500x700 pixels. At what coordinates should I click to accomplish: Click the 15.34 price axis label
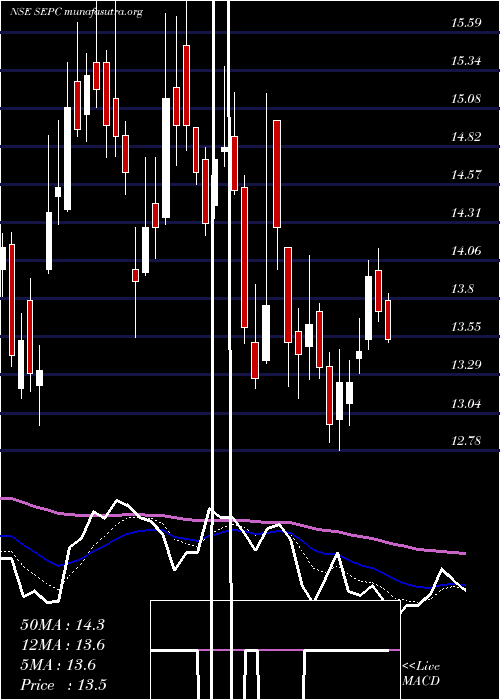pyautogui.click(x=466, y=60)
